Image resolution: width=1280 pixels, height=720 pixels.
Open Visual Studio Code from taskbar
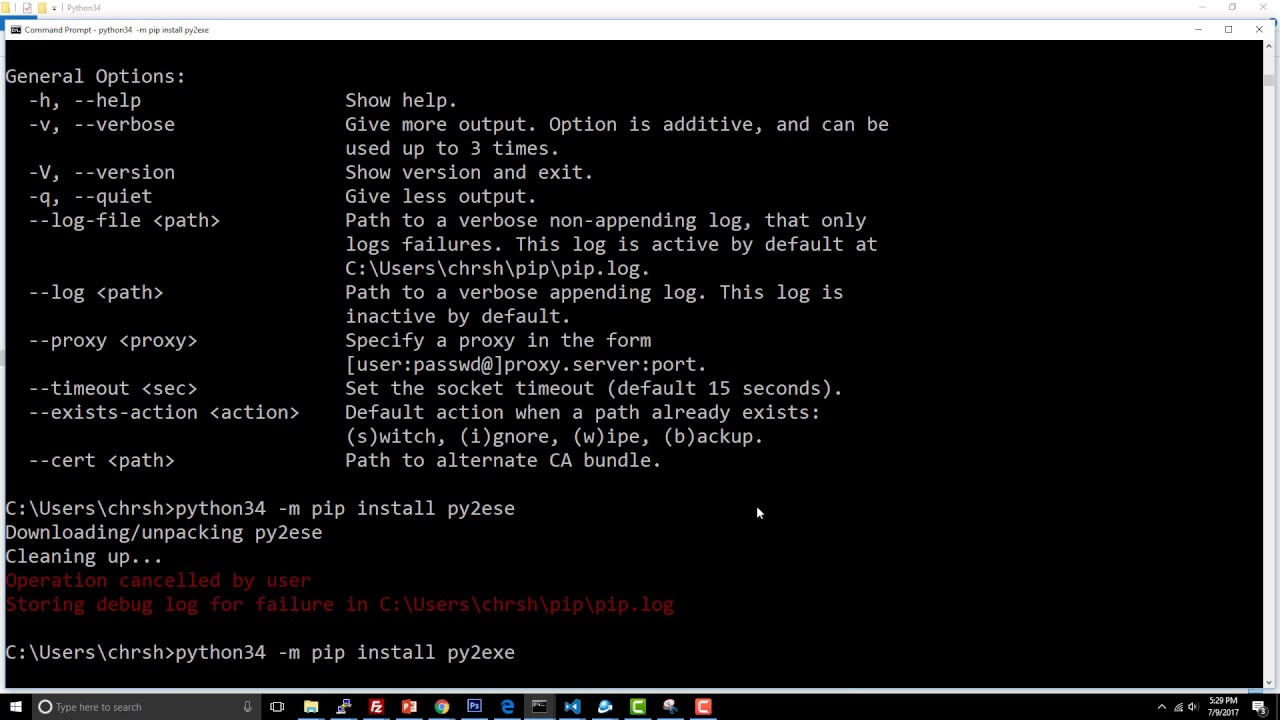tap(572, 707)
